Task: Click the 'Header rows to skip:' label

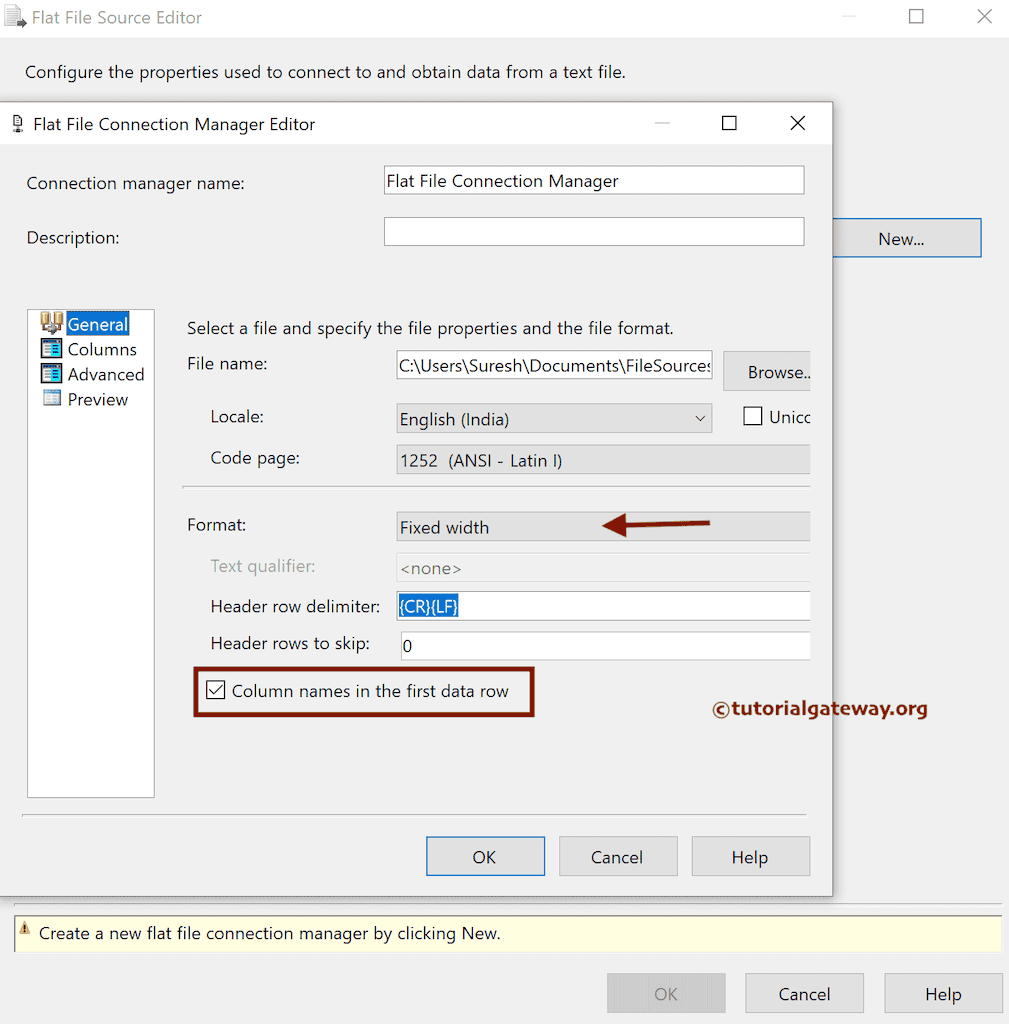Action: tap(290, 644)
